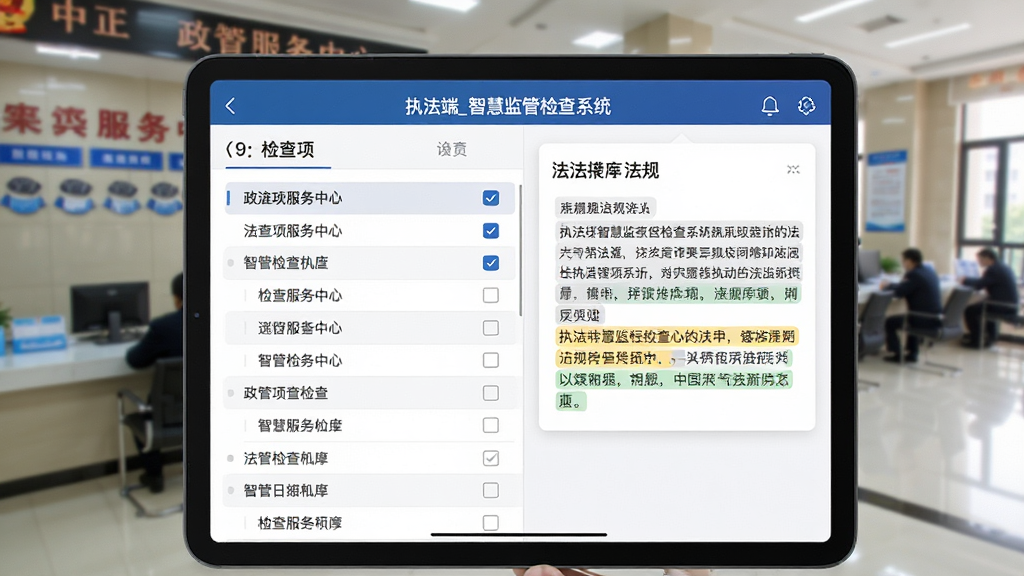Click the yellow highlighted text passage
This screenshot has width=1024, height=576.
tap(677, 347)
